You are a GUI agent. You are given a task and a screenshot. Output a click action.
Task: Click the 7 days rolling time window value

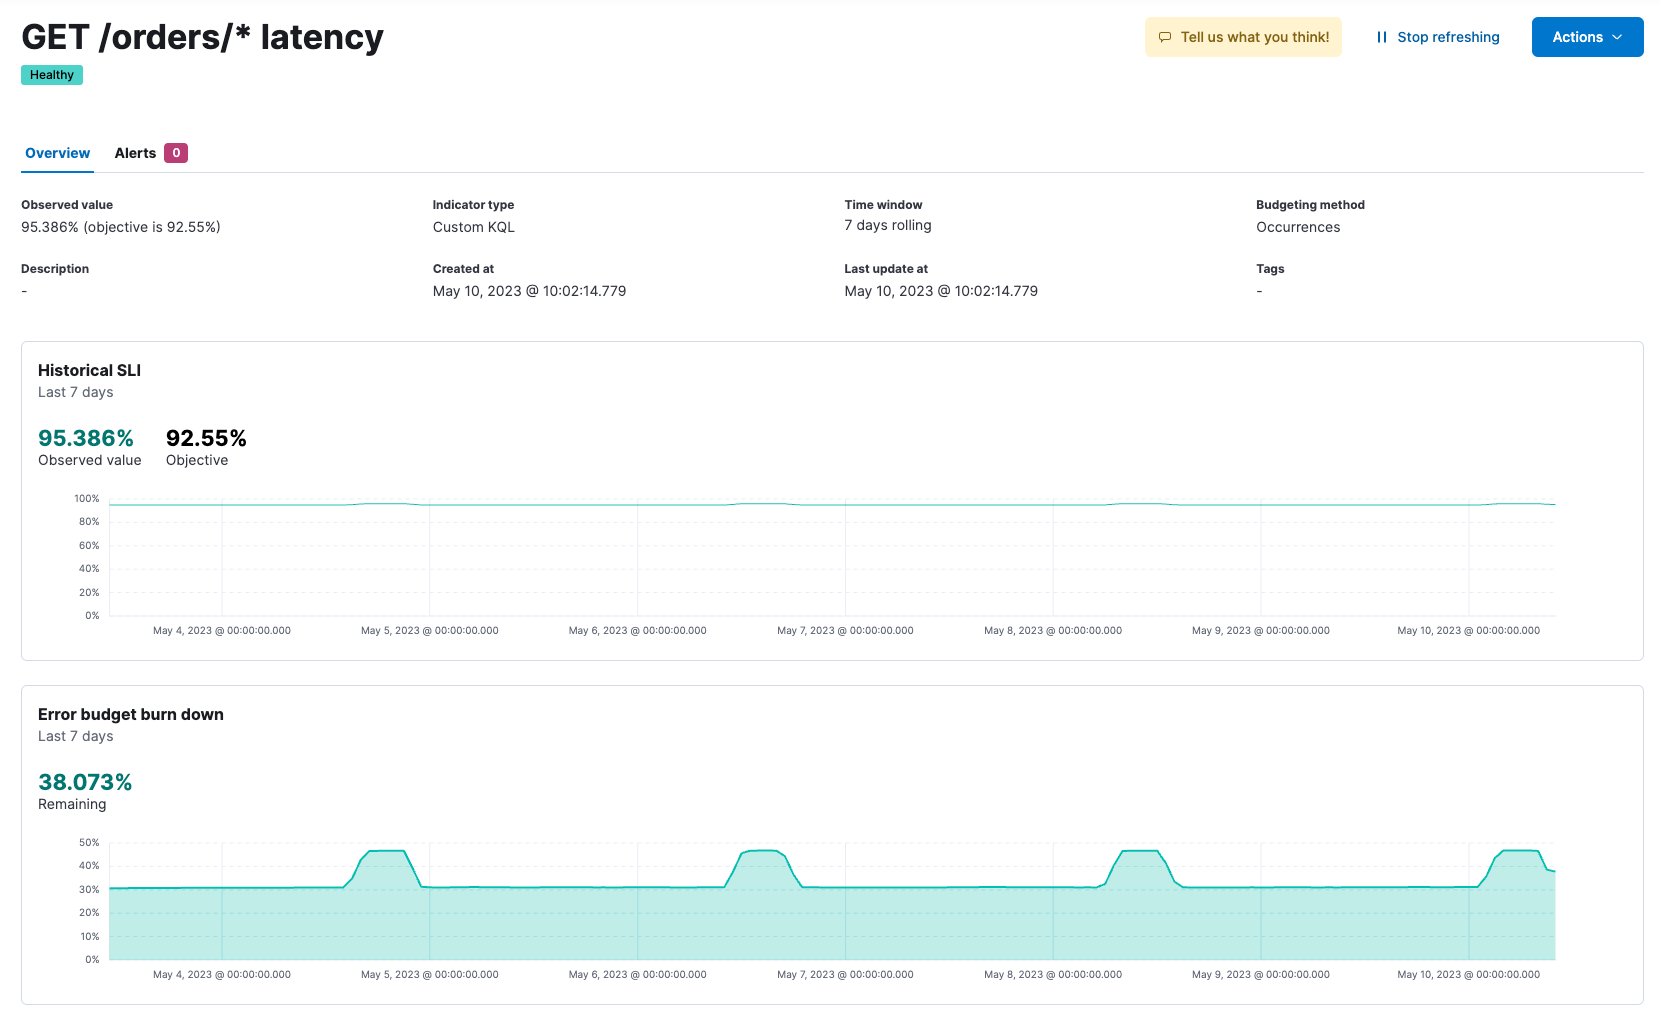887,225
